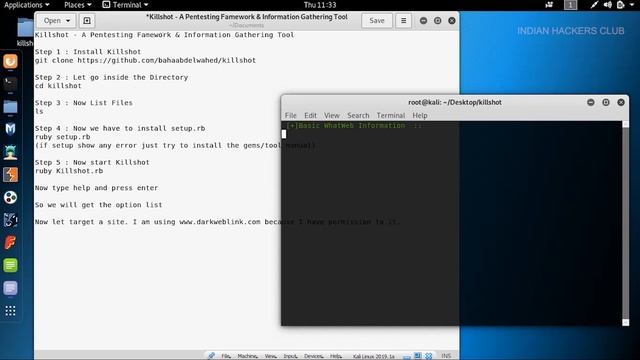
Task: Click the new document icon in gedit
Action: pyautogui.click(x=87, y=20)
